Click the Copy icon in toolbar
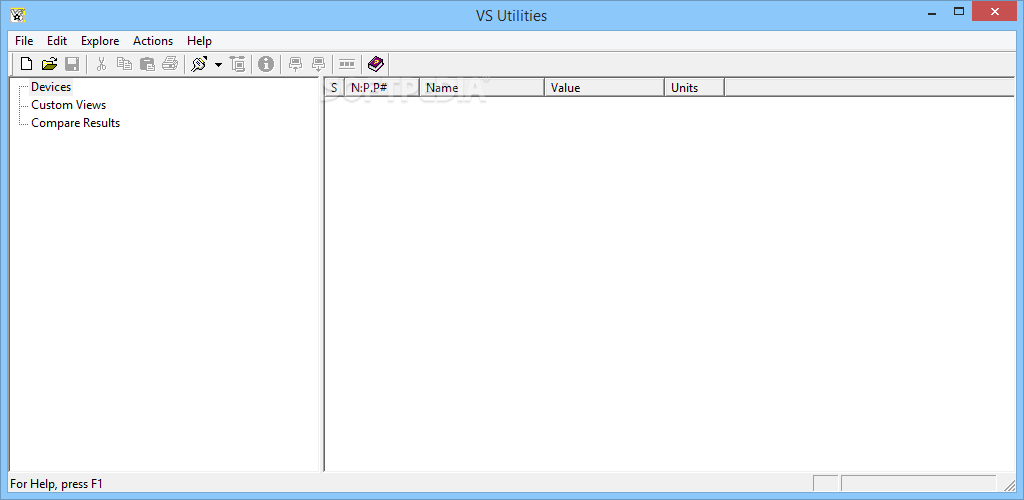The image size is (1024, 500). [124, 64]
